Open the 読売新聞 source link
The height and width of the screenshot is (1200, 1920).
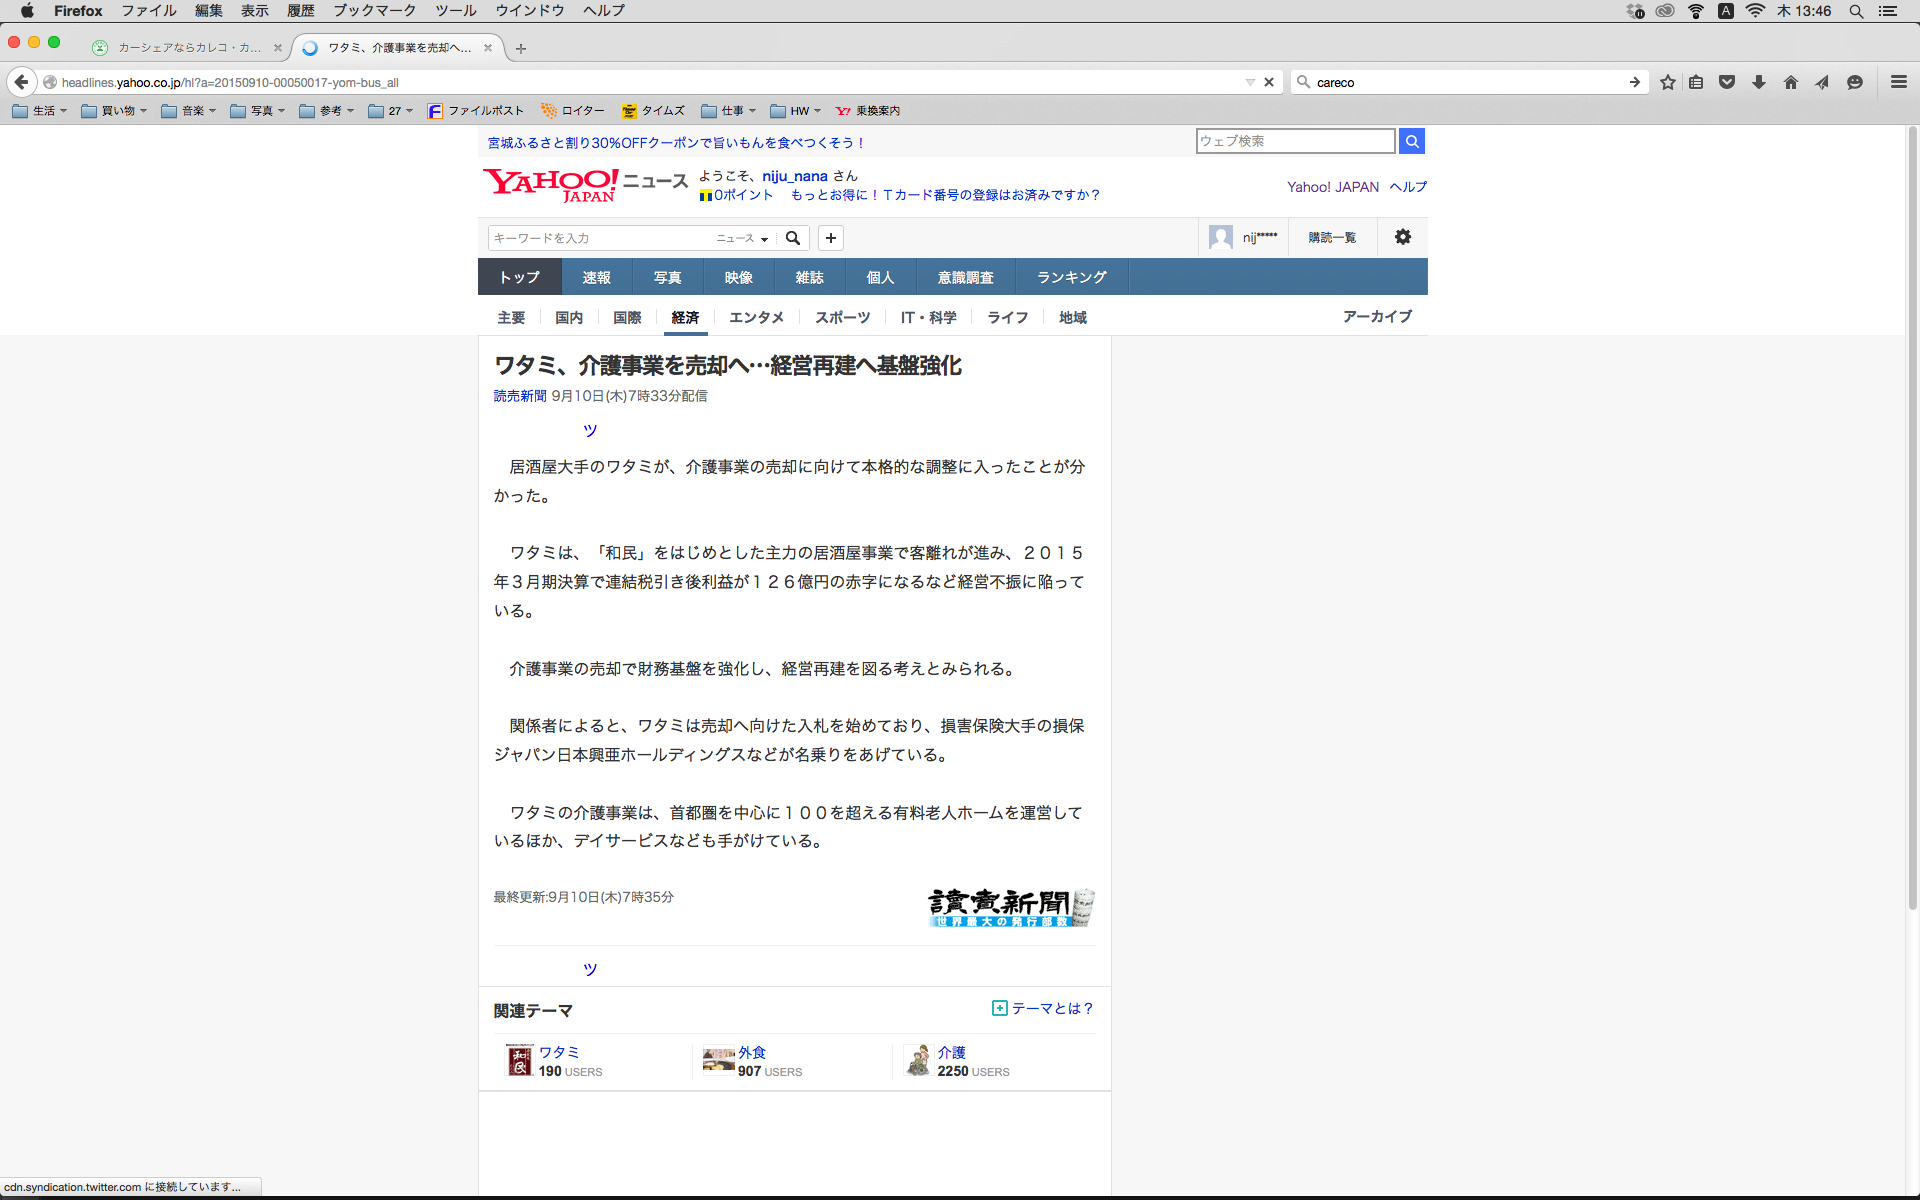point(520,396)
